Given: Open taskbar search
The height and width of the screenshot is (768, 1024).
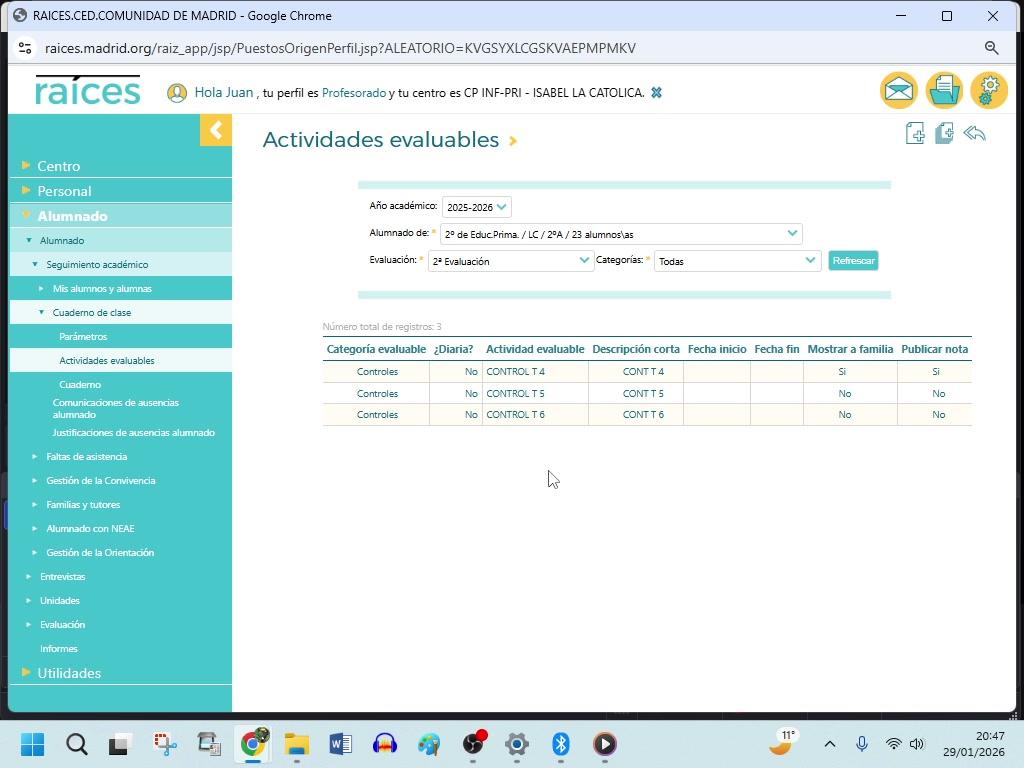Looking at the screenshot, I should coord(76,744).
